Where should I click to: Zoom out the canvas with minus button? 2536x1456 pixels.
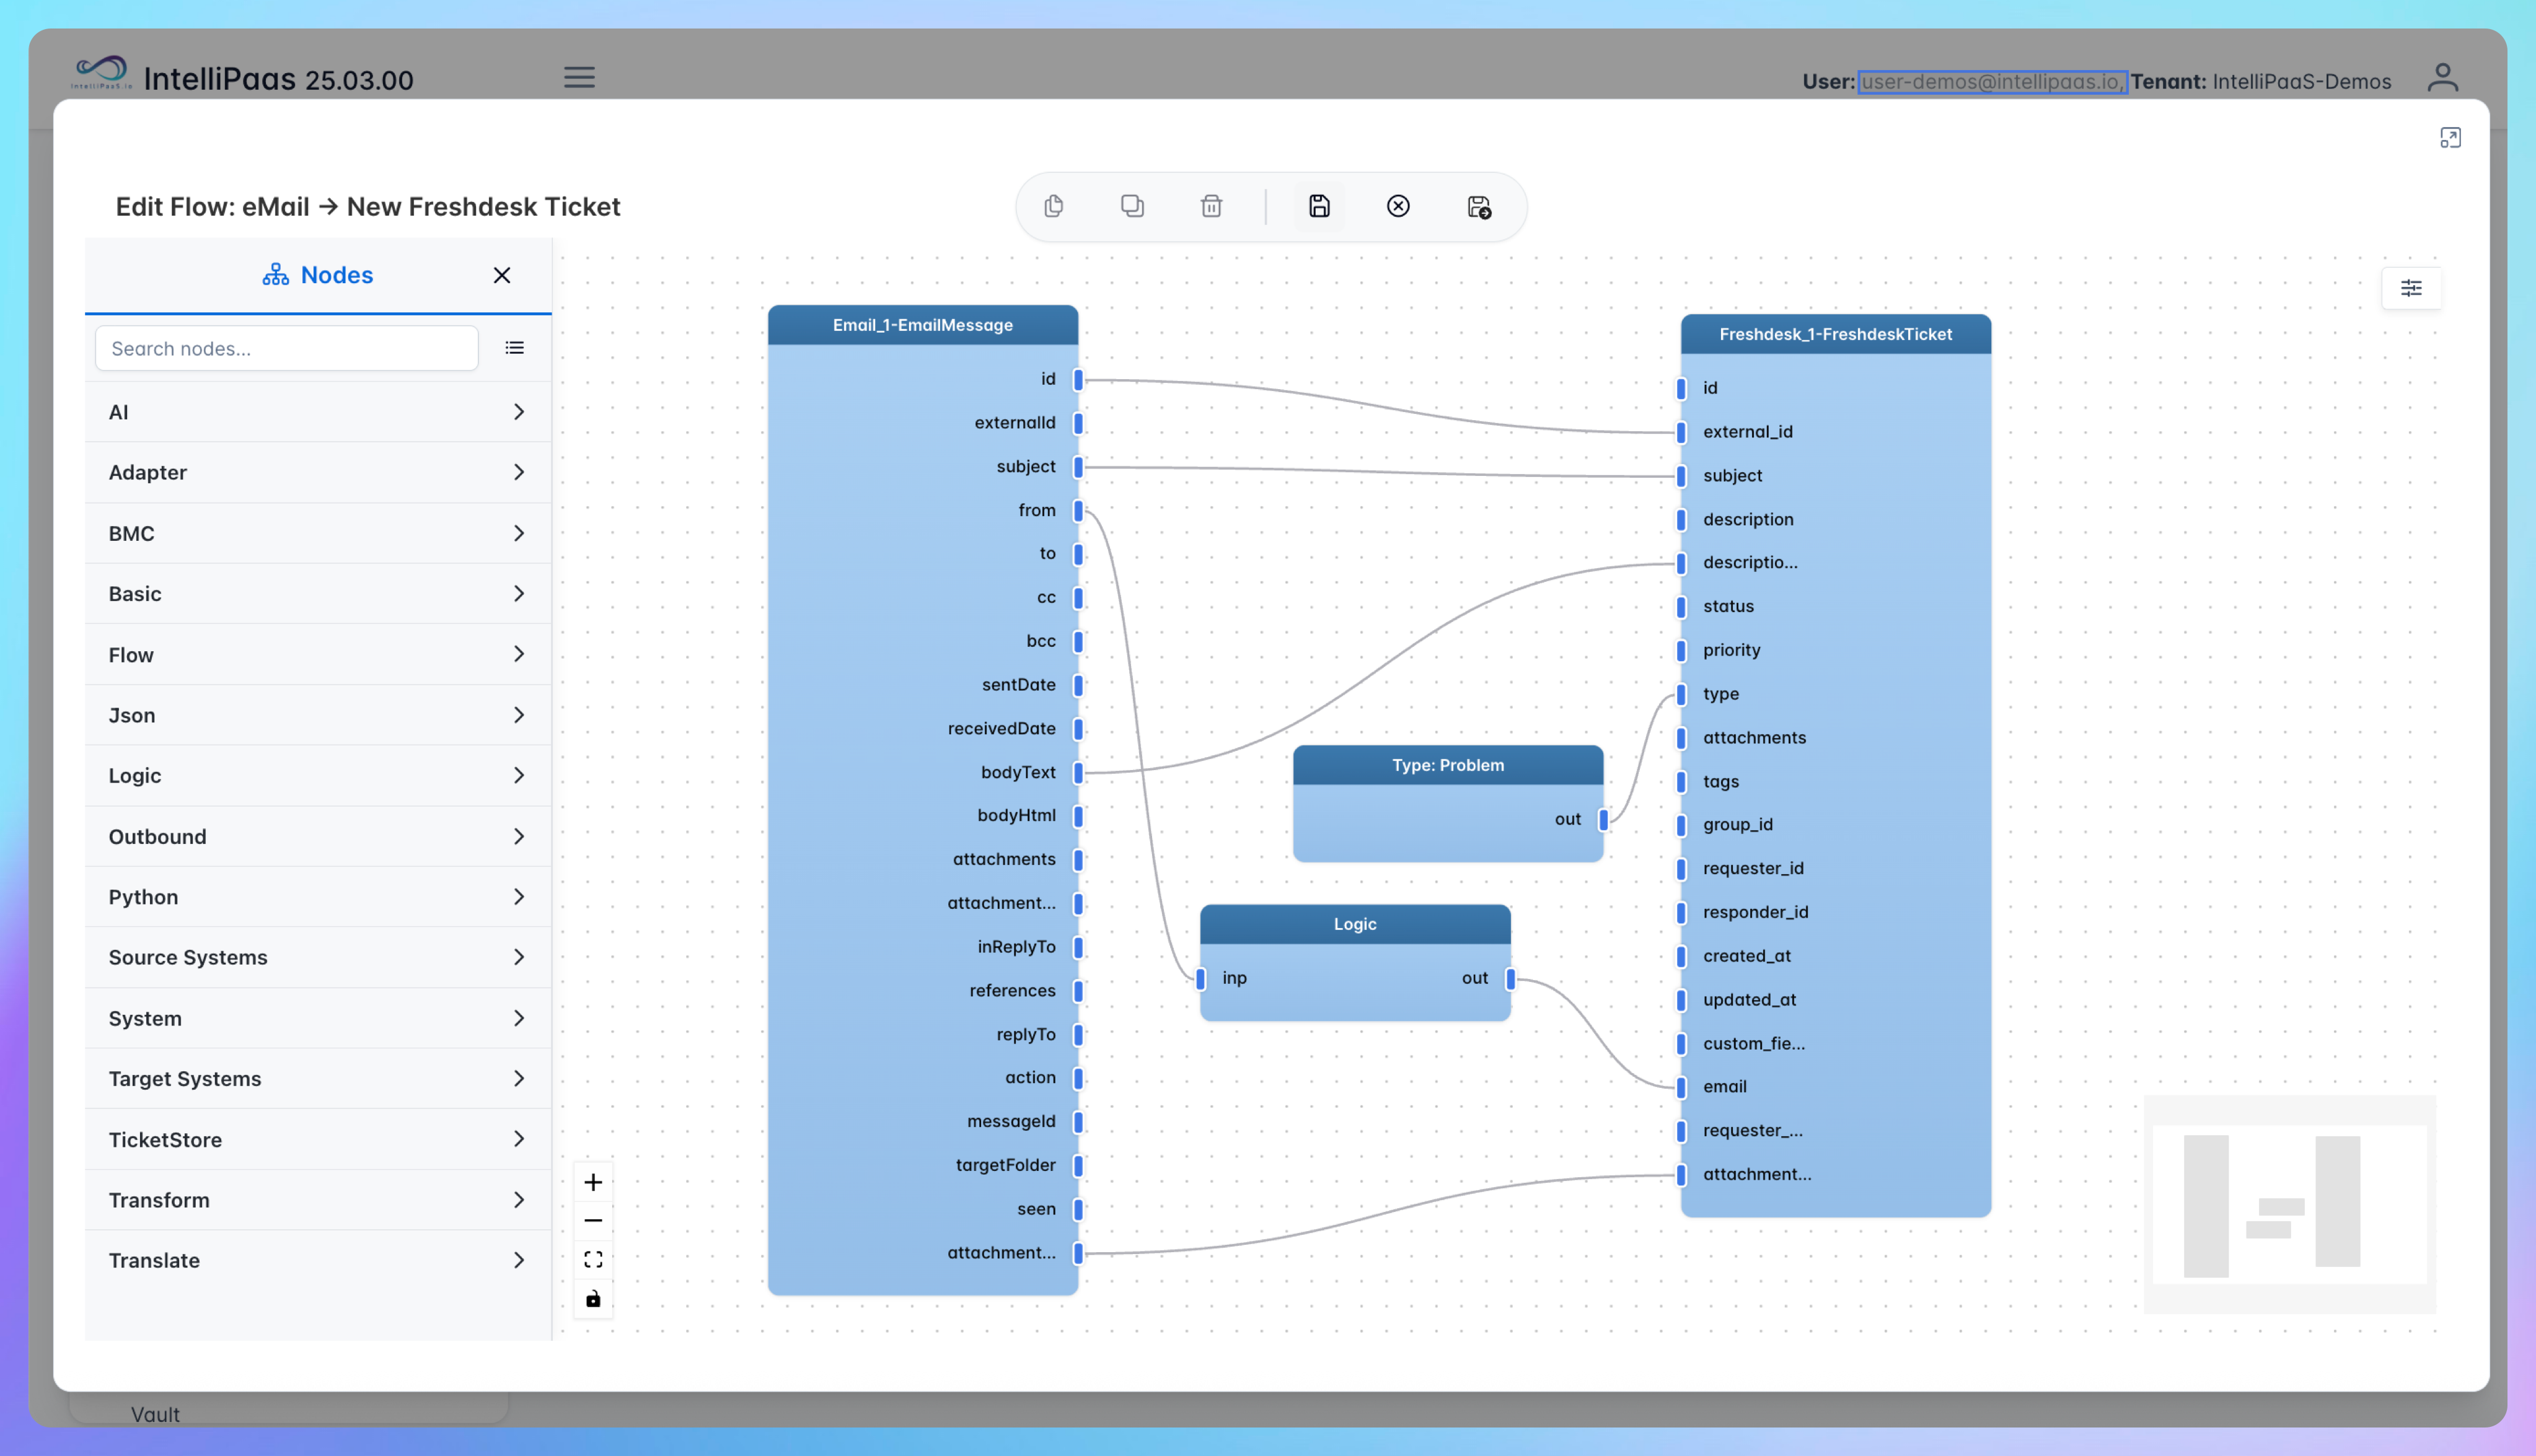point(593,1220)
